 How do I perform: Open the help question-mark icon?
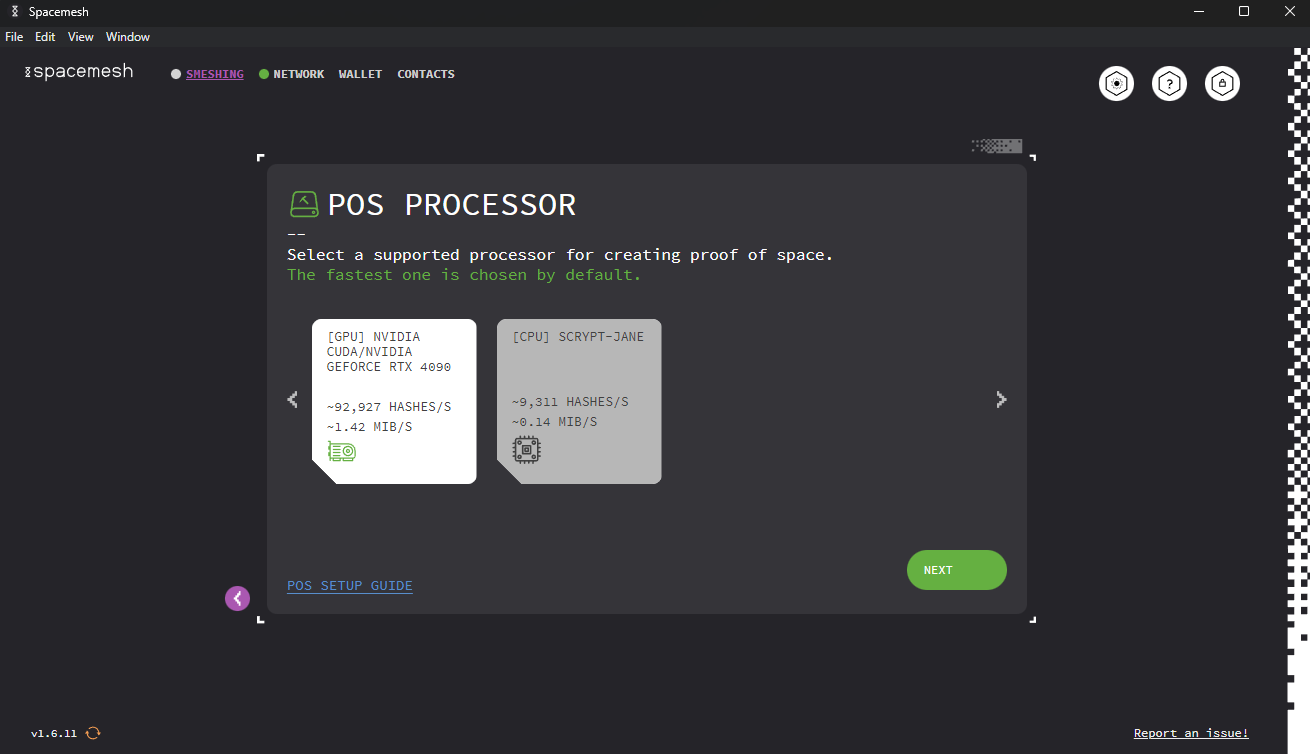[x=1169, y=84]
